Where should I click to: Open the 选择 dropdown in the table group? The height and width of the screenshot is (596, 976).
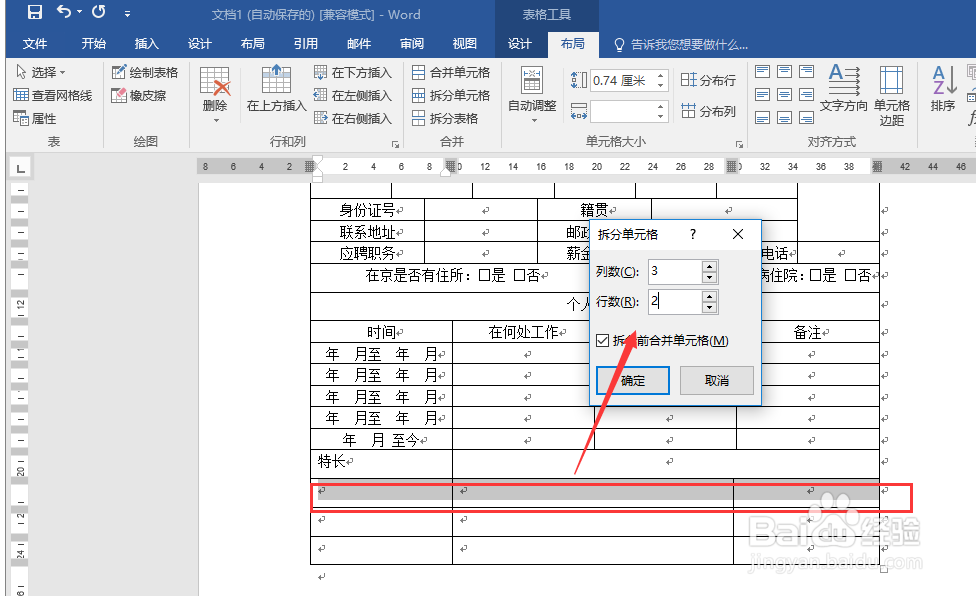40,72
